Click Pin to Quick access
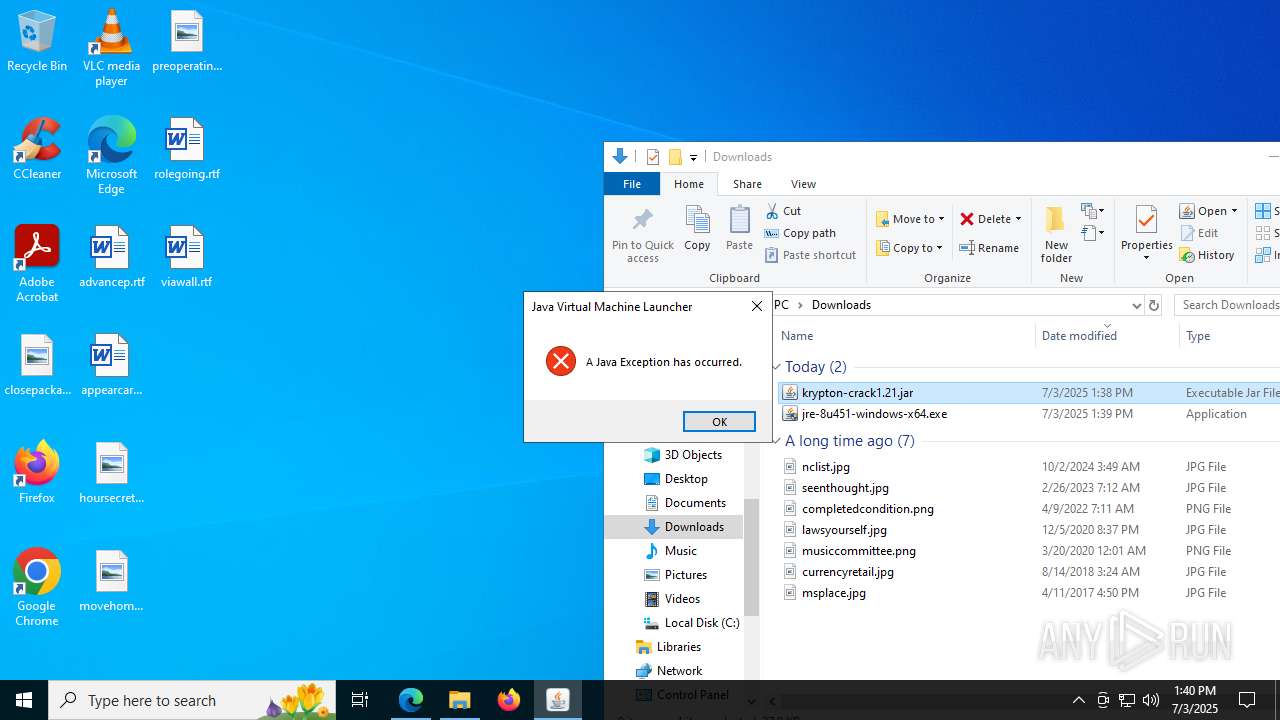The image size is (1280, 720). (643, 235)
